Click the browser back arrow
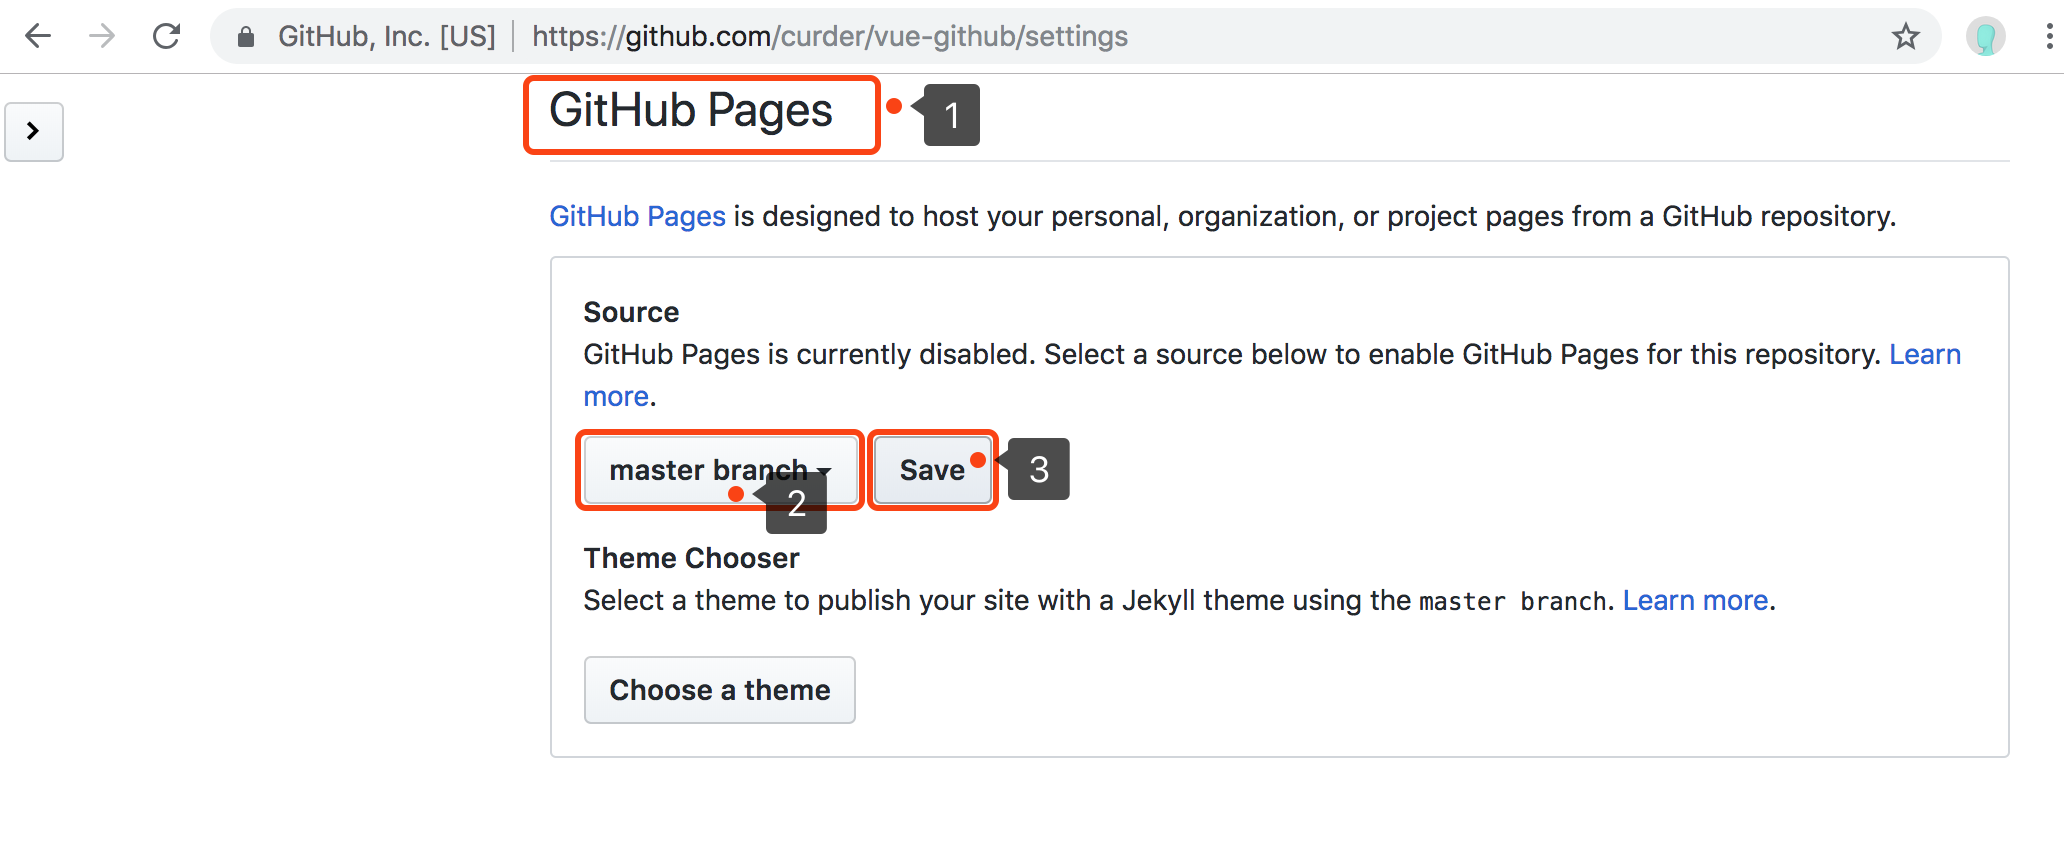This screenshot has height=850, width=2064. click(x=38, y=37)
